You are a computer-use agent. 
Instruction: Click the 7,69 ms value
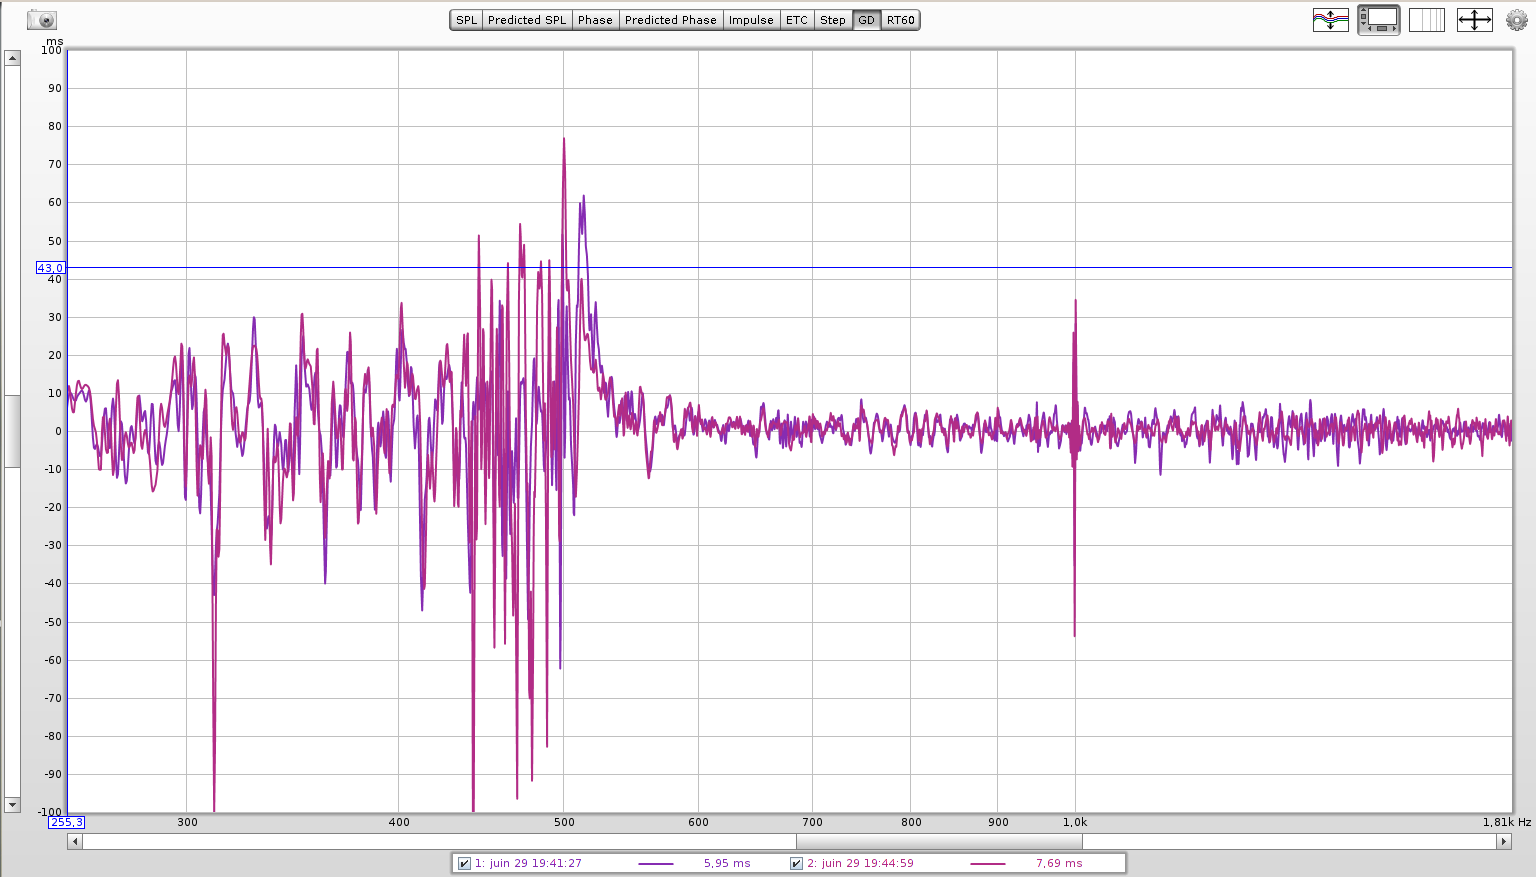click(1059, 864)
